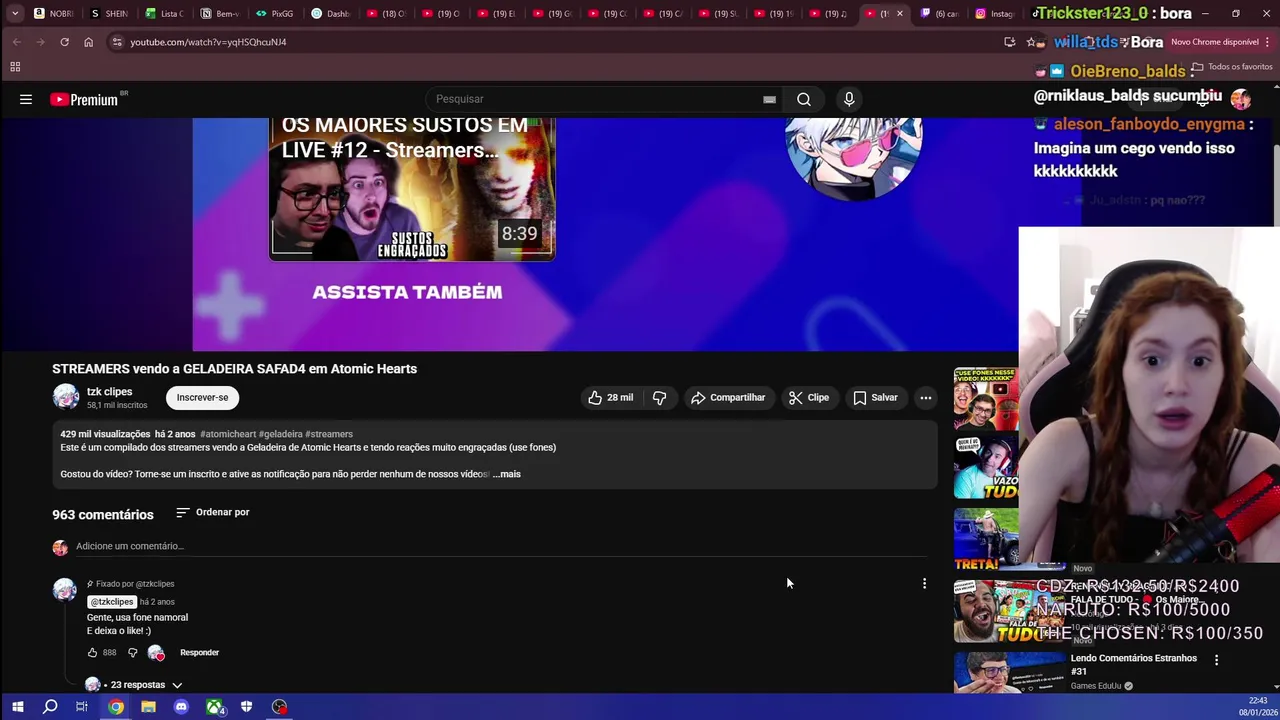Start voice search with the microphone
The height and width of the screenshot is (720, 1280).
(849, 99)
